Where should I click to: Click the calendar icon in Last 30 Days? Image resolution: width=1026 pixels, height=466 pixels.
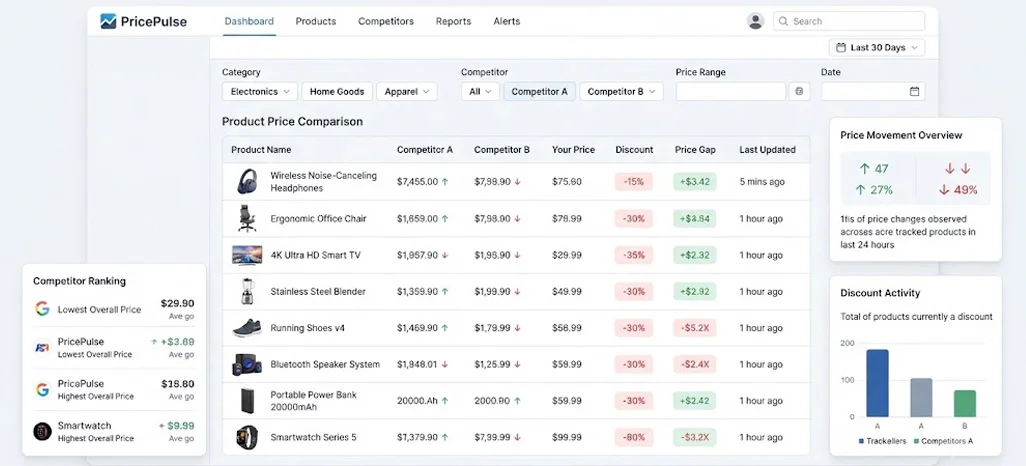[x=841, y=48]
